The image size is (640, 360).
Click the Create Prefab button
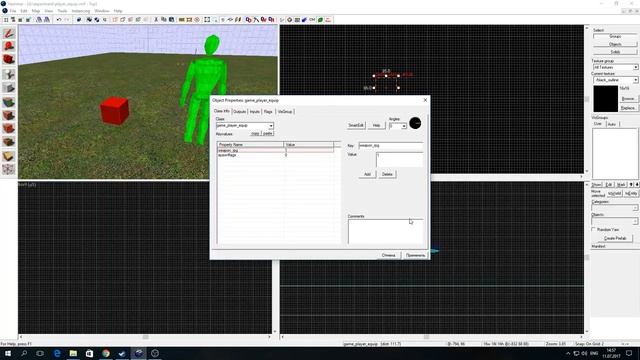pyautogui.click(x=615, y=238)
